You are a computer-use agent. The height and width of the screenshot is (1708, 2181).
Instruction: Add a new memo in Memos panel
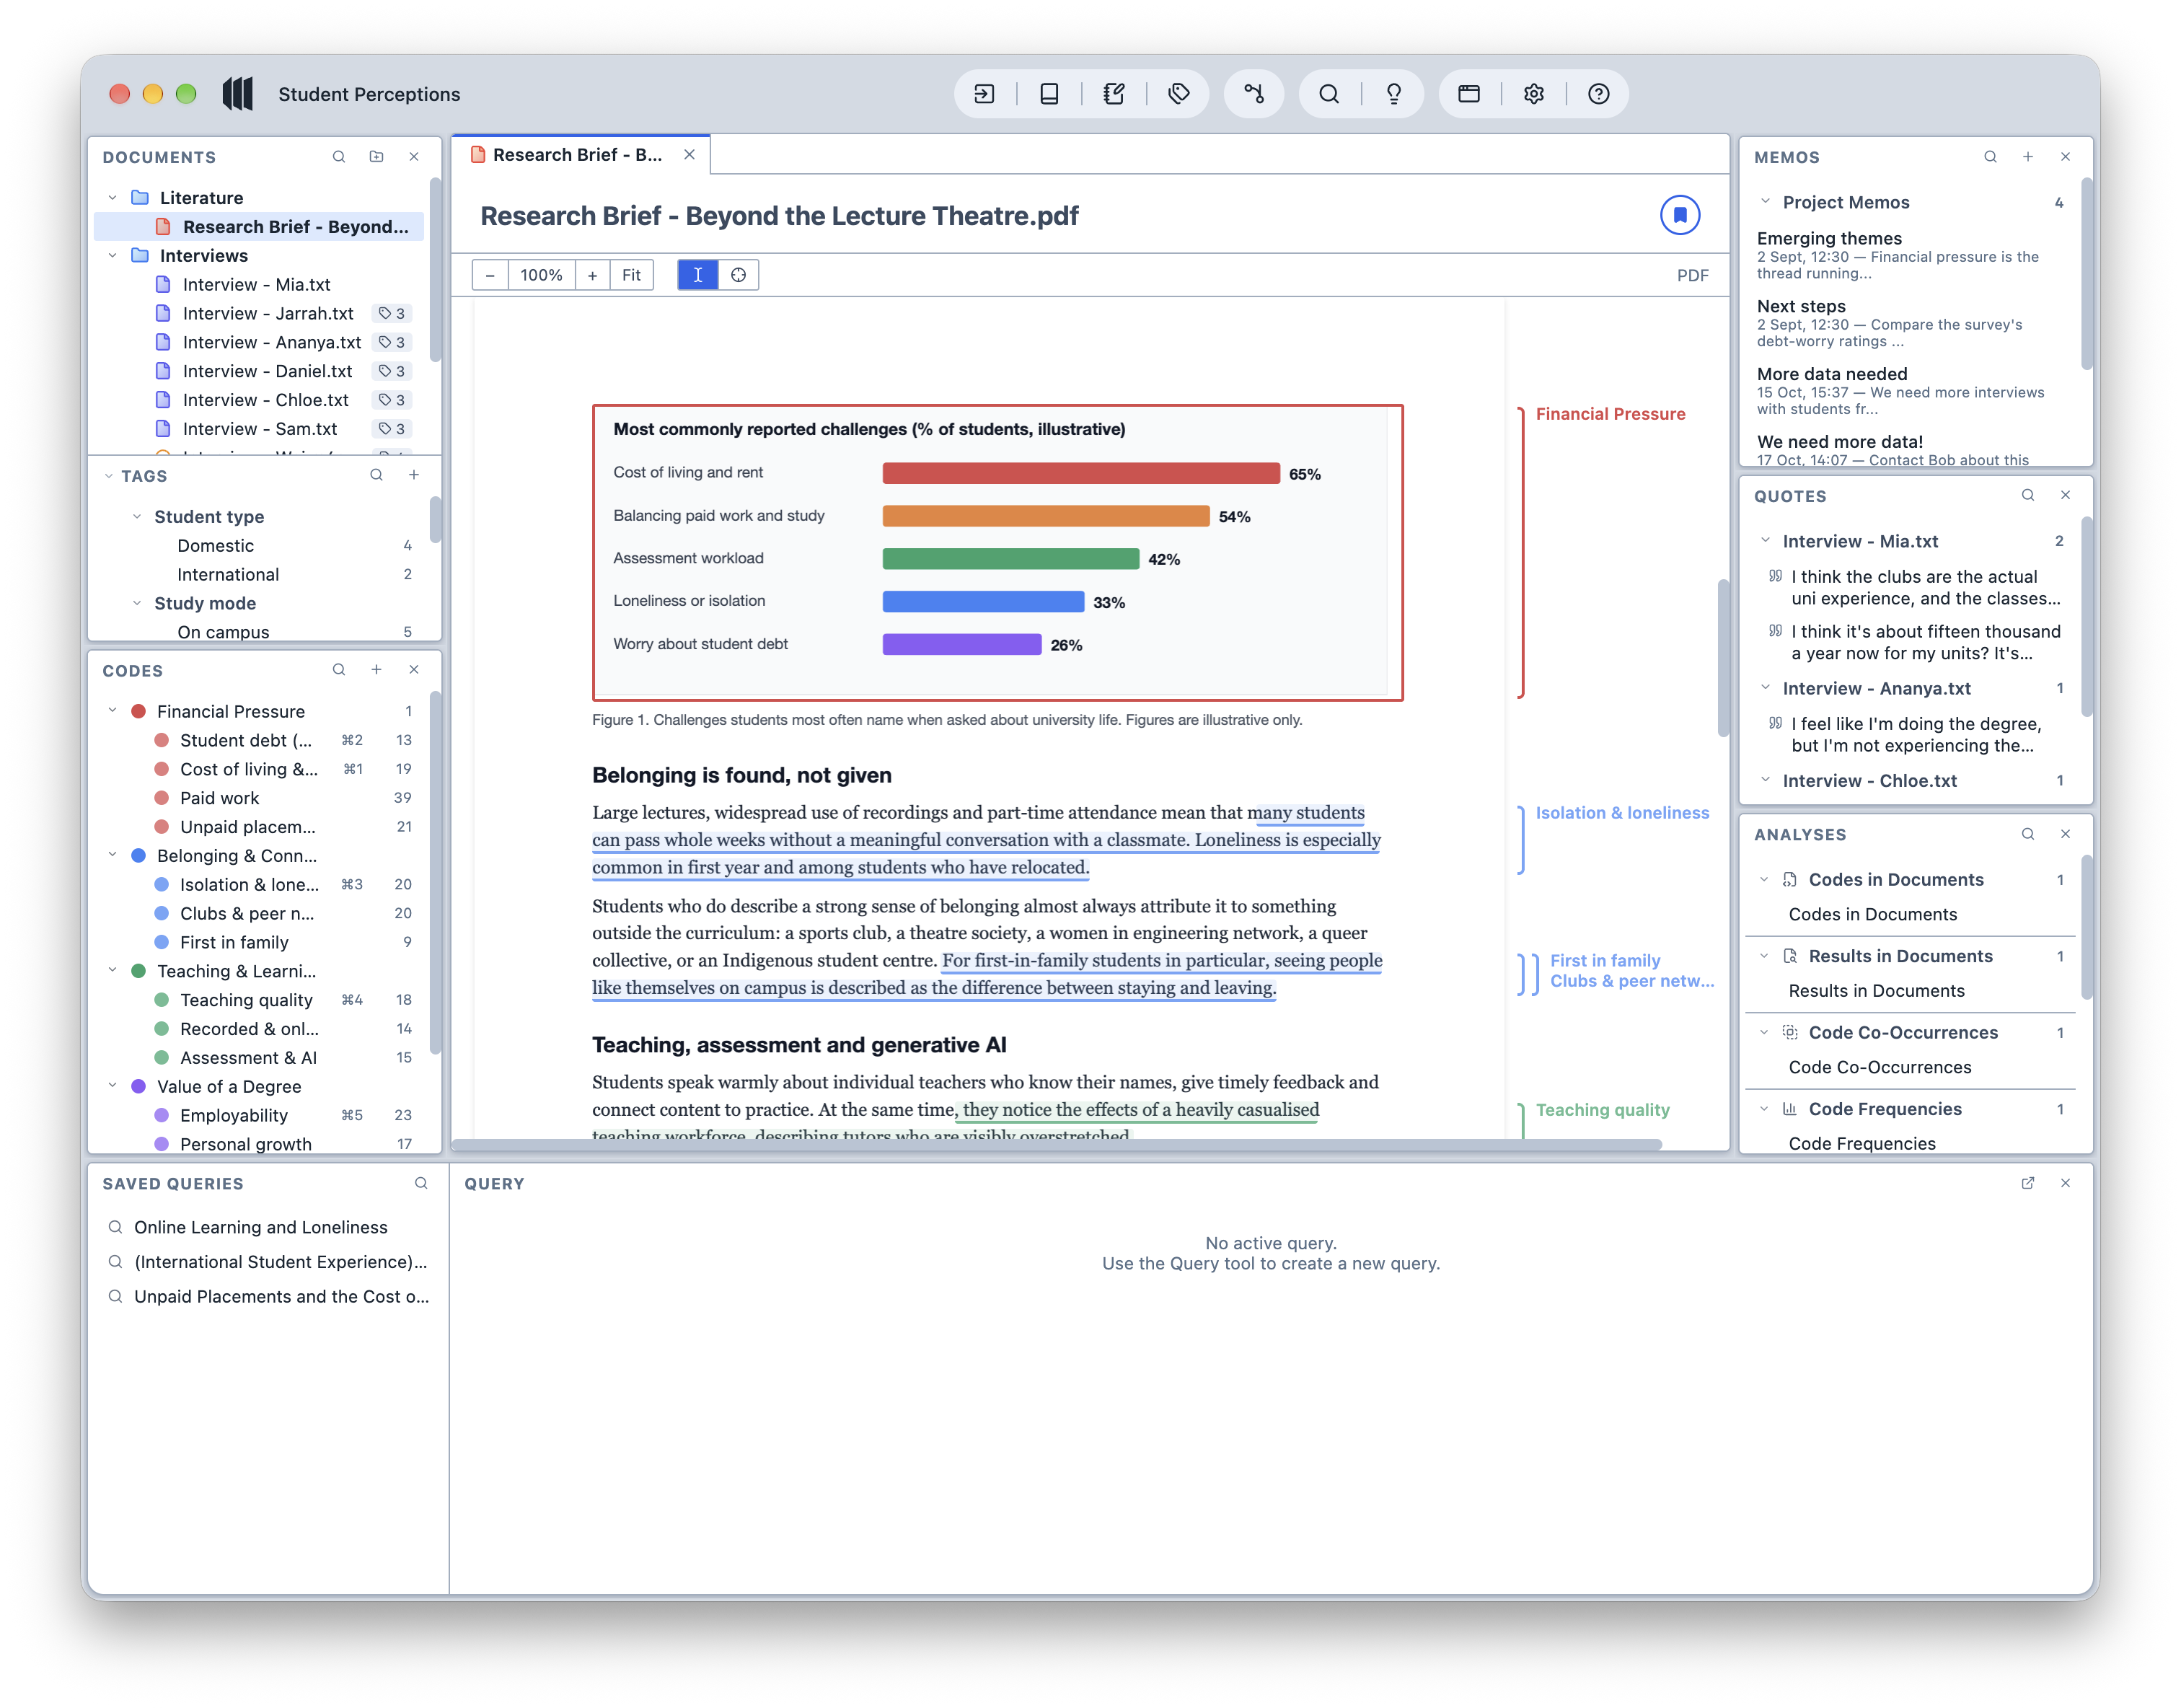point(2028,157)
